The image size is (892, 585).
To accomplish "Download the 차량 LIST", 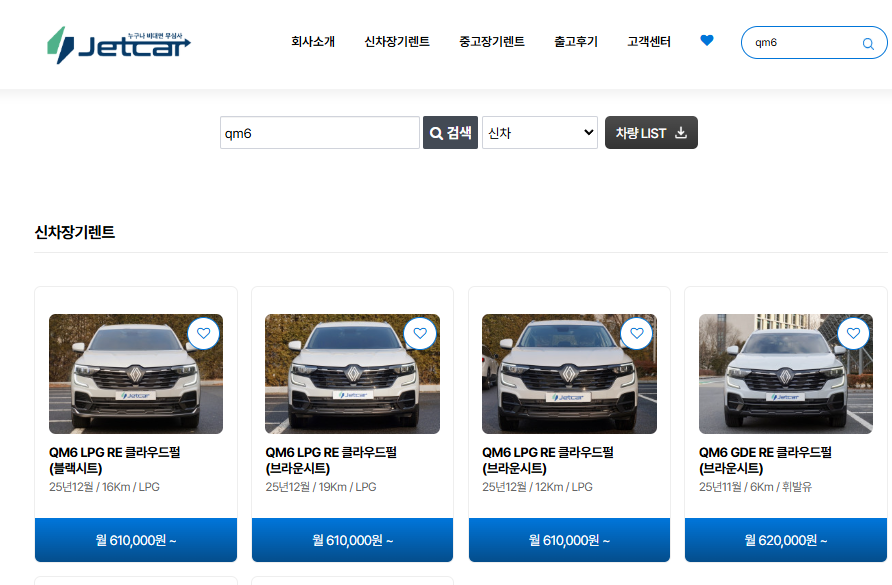I will (x=651, y=133).
